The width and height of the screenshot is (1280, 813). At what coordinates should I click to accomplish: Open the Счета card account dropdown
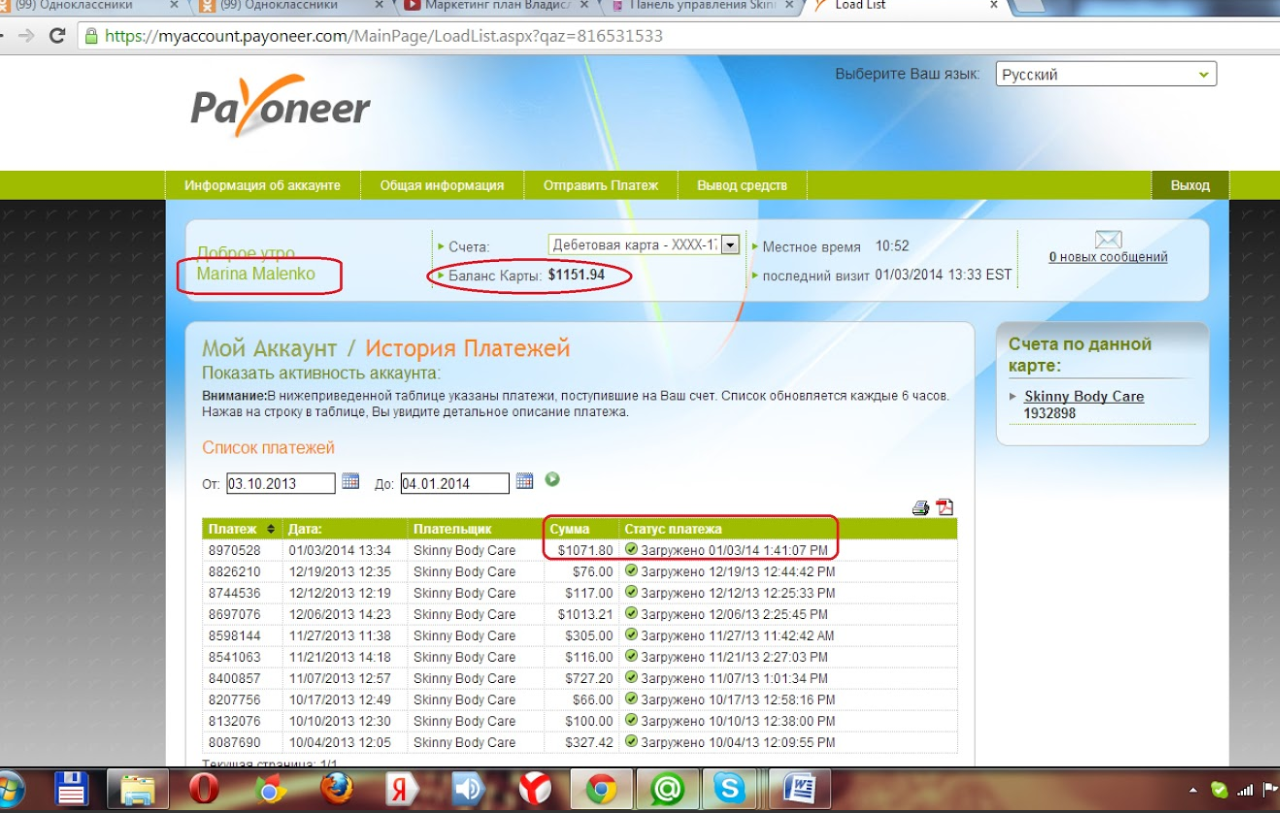click(644, 245)
